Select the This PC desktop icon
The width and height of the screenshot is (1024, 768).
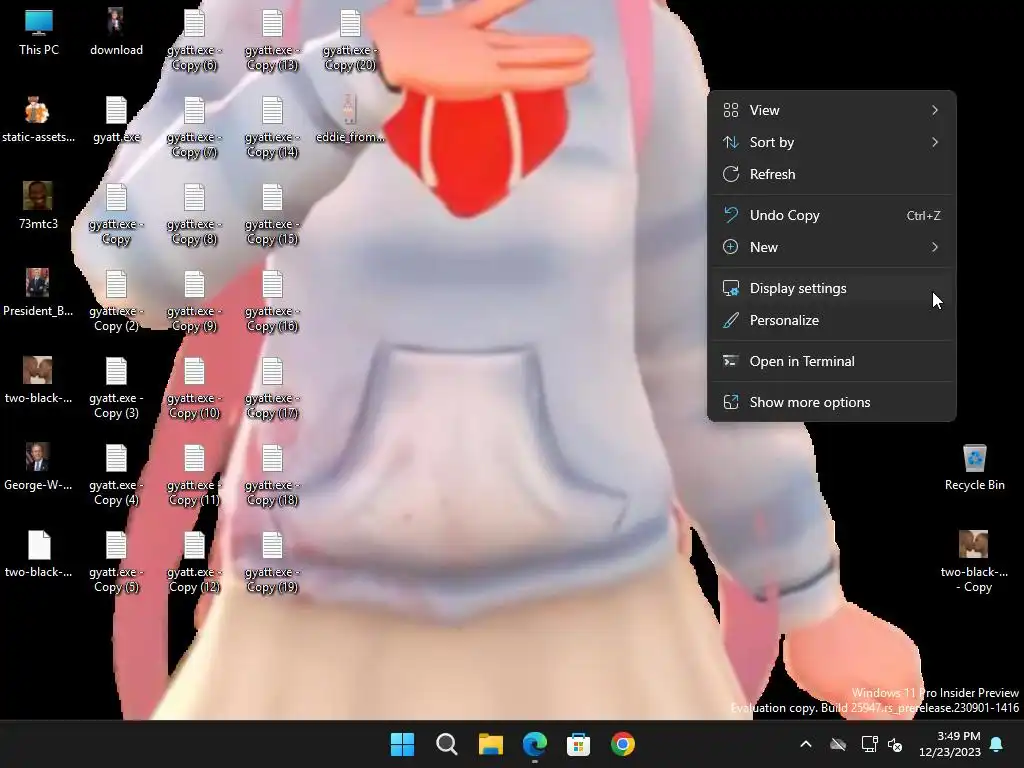(39, 33)
